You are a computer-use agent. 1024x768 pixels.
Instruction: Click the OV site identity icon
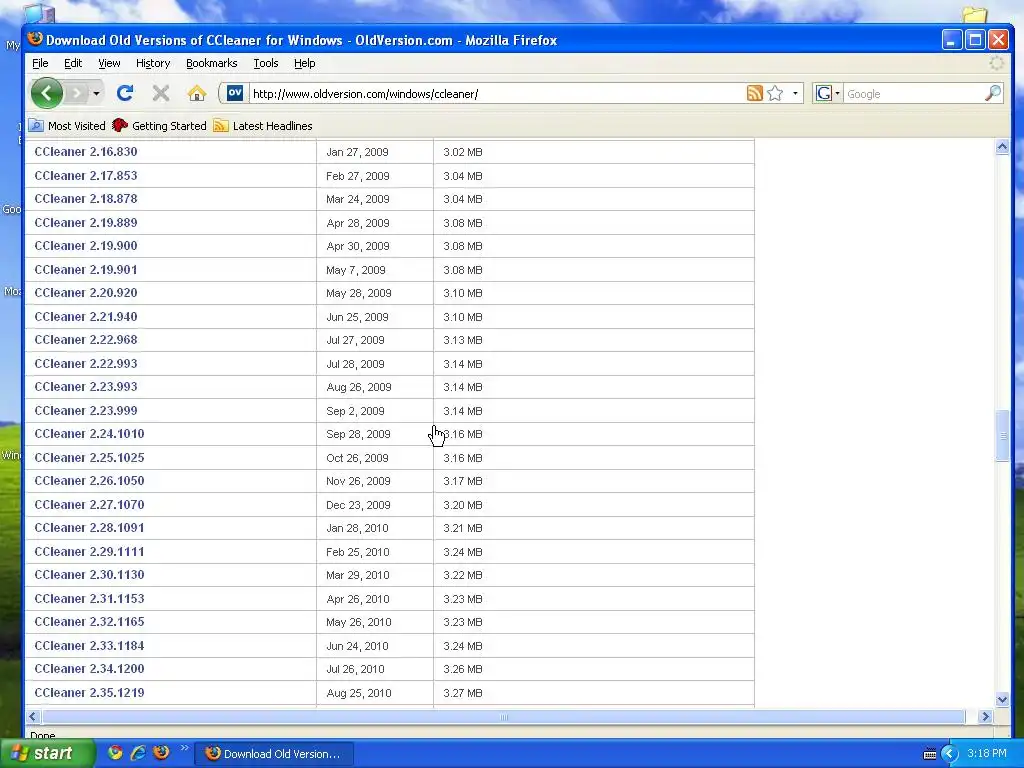click(235, 93)
